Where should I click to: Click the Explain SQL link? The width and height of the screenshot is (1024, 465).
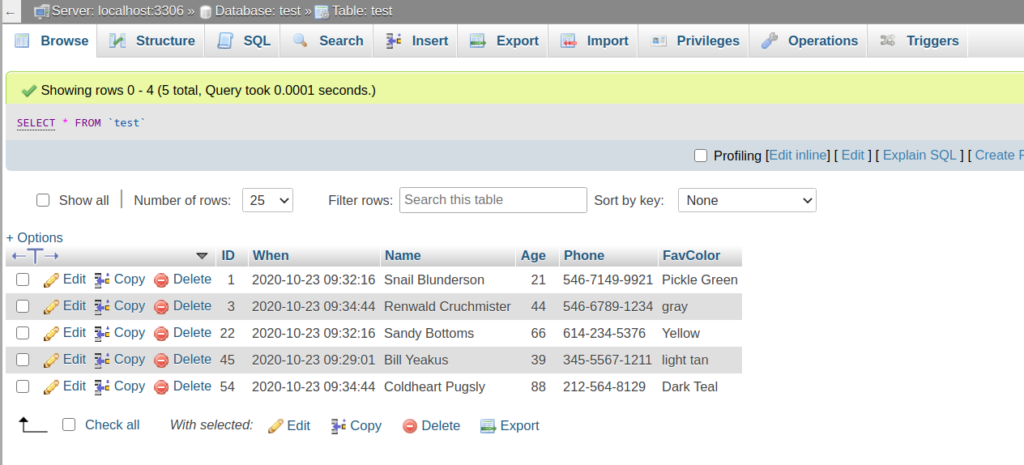coord(920,156)
